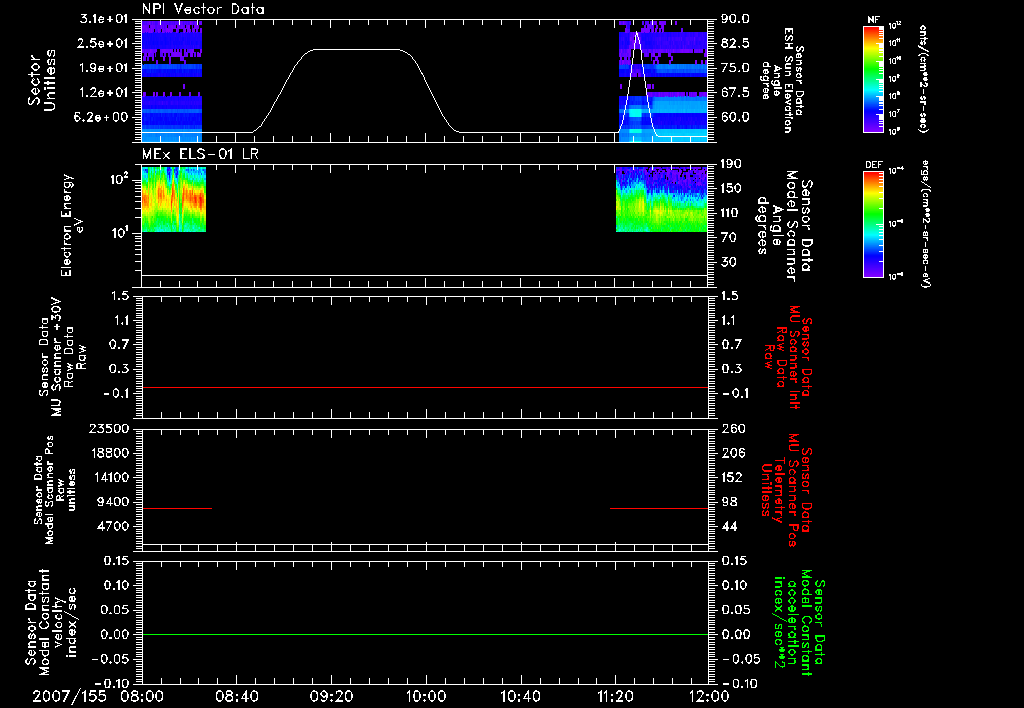Click the 'Electron Energy eV' axis label
The image size is (1024, 708).
(72, 225)
